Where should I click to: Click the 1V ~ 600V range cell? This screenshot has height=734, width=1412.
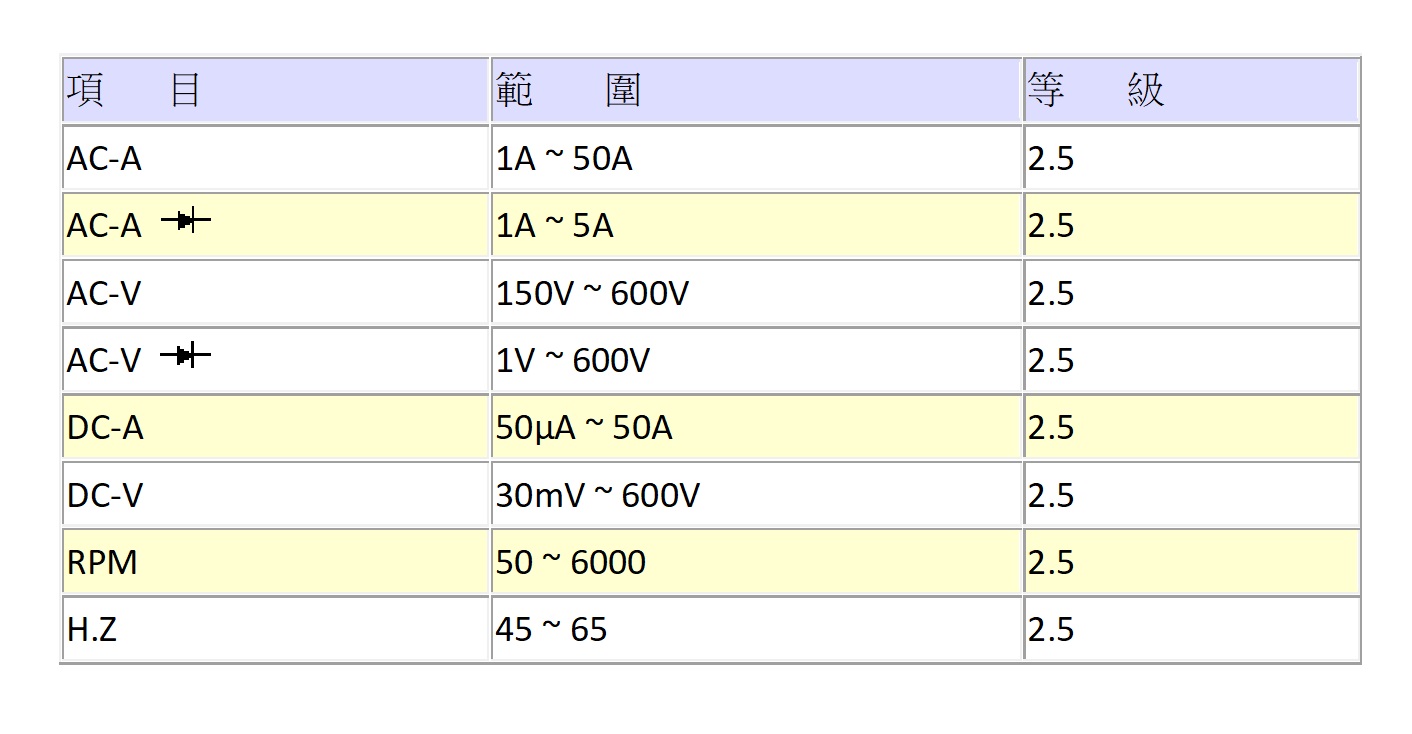(x=573, y=360)
